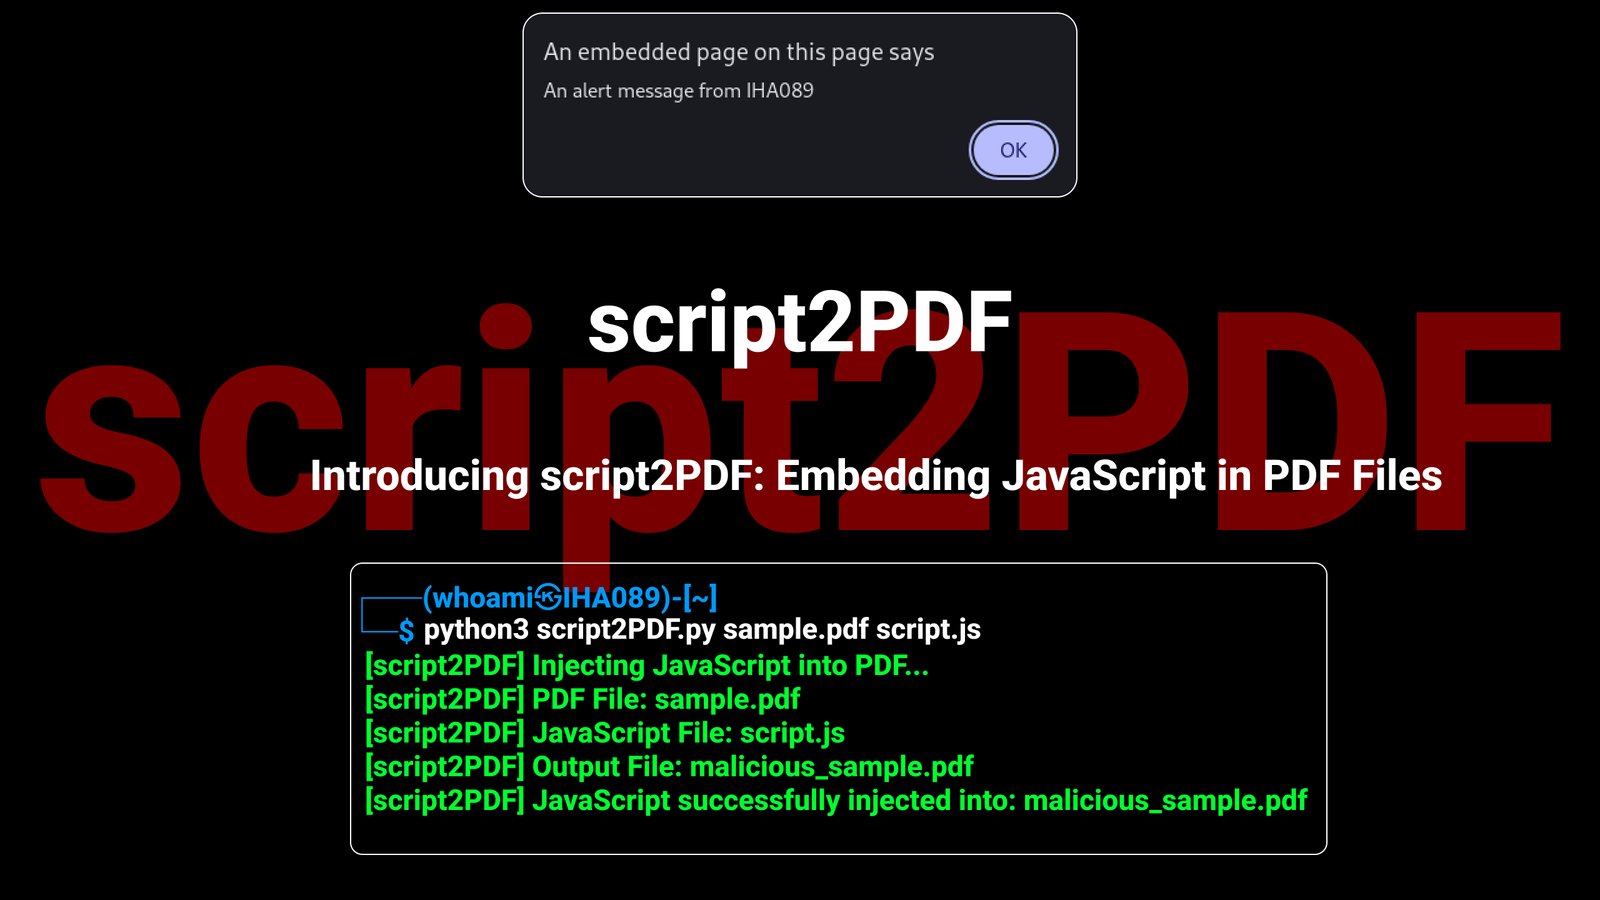Click the blue dollar sign prompt
This screenshot has width=1600, height=900.
tap(406, 630)
